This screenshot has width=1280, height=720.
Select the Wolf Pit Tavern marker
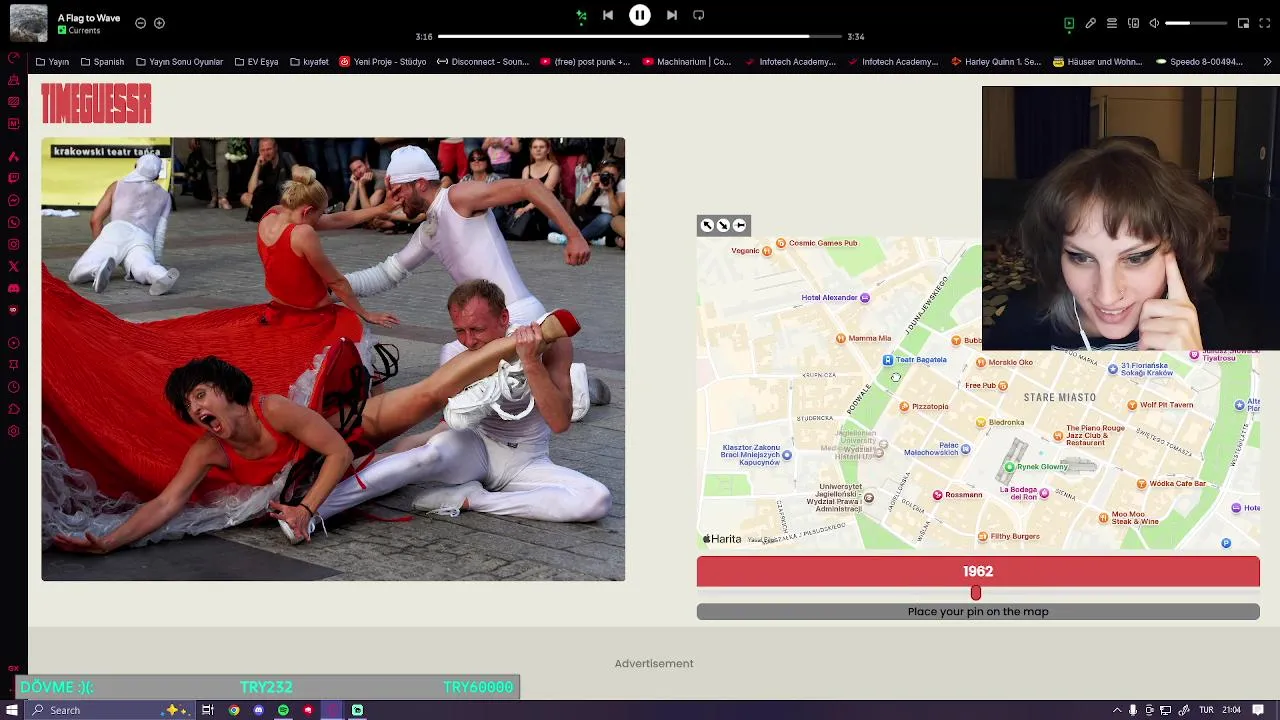pyautogui.click(x=1132, y=405)
